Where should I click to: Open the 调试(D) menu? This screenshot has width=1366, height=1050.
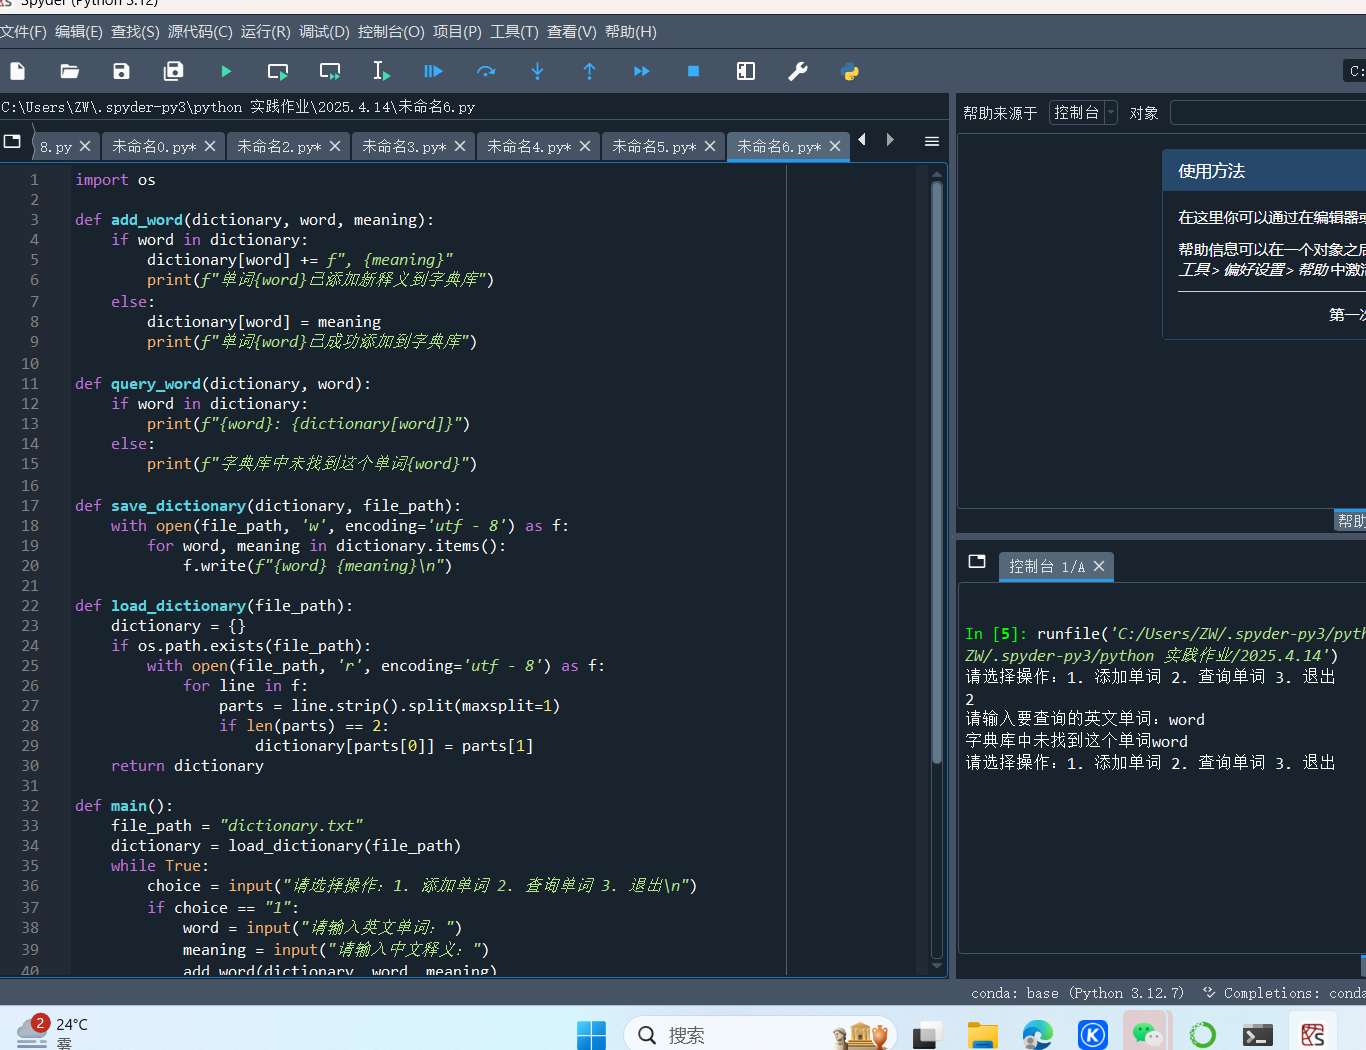click(325, 32)
